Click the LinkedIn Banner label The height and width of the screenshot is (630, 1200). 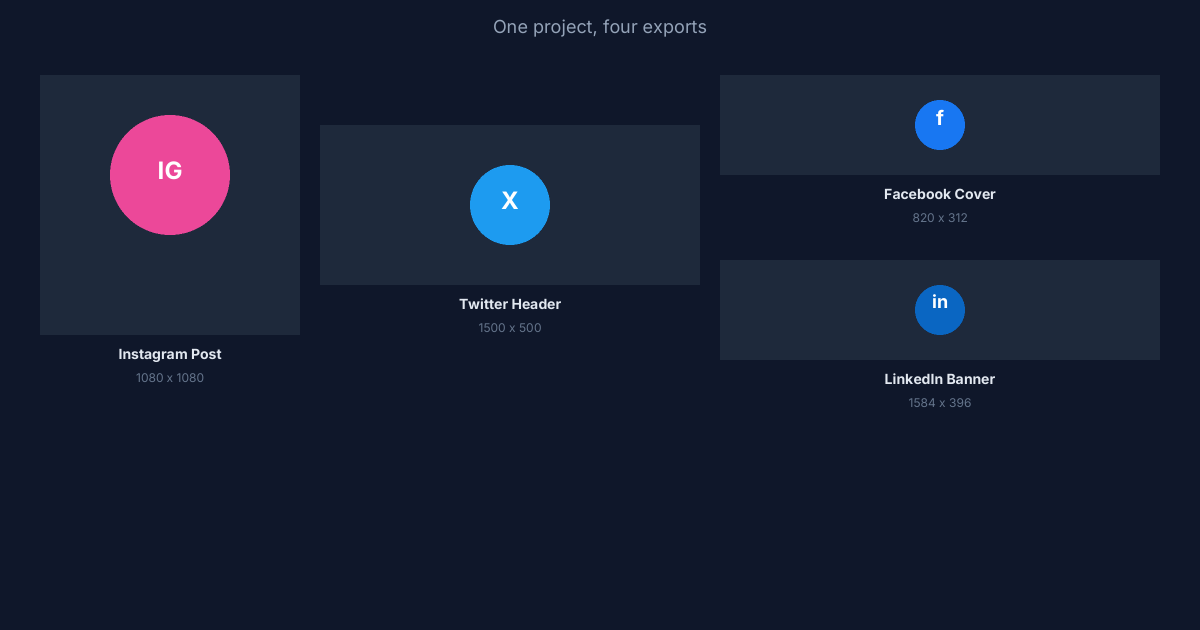coord(940,379)
